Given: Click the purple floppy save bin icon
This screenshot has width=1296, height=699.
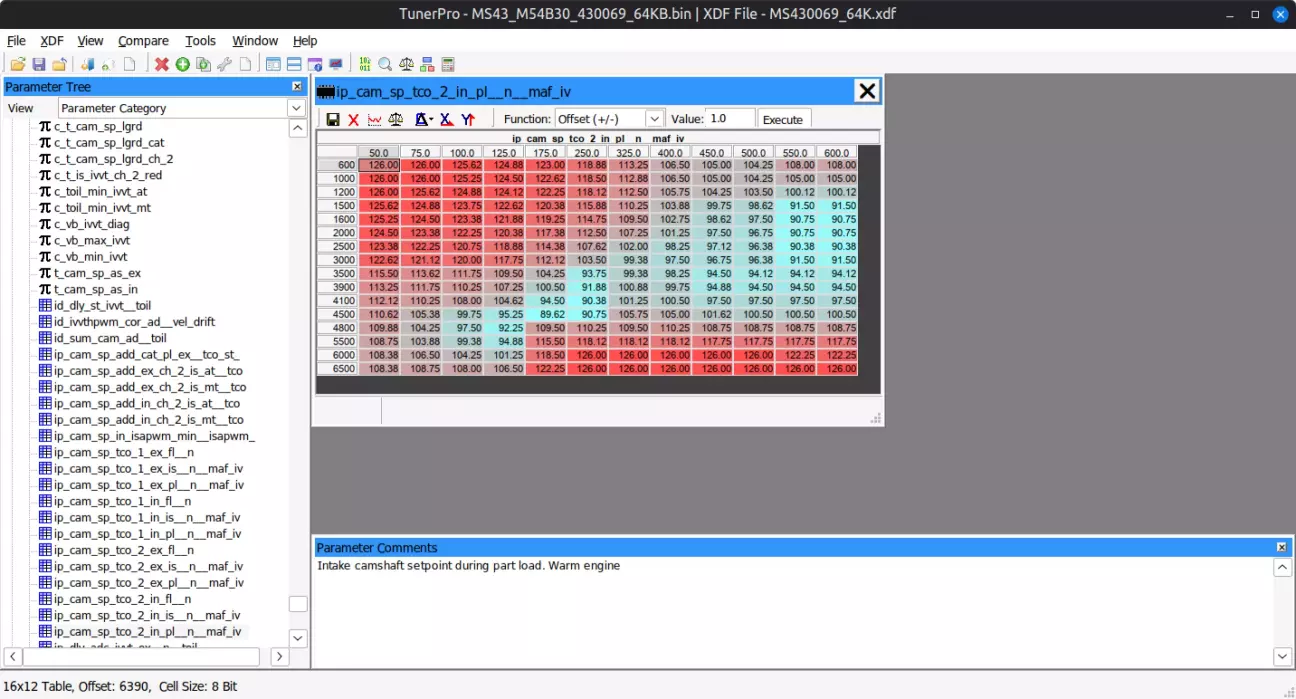Looking at the screenshot, I should [x=38, y=65].
